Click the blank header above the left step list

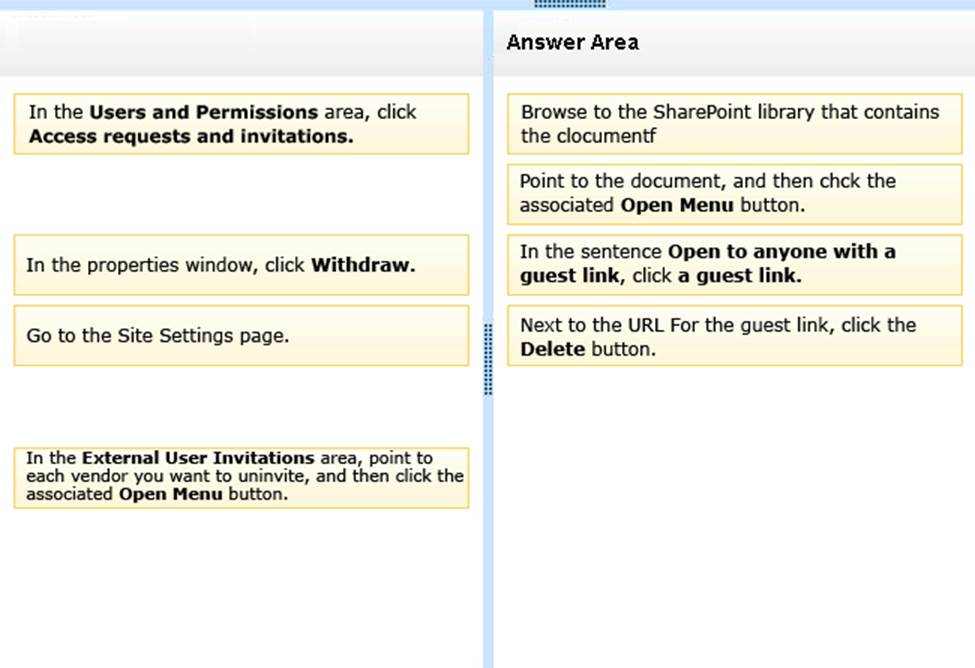[241, 42]
